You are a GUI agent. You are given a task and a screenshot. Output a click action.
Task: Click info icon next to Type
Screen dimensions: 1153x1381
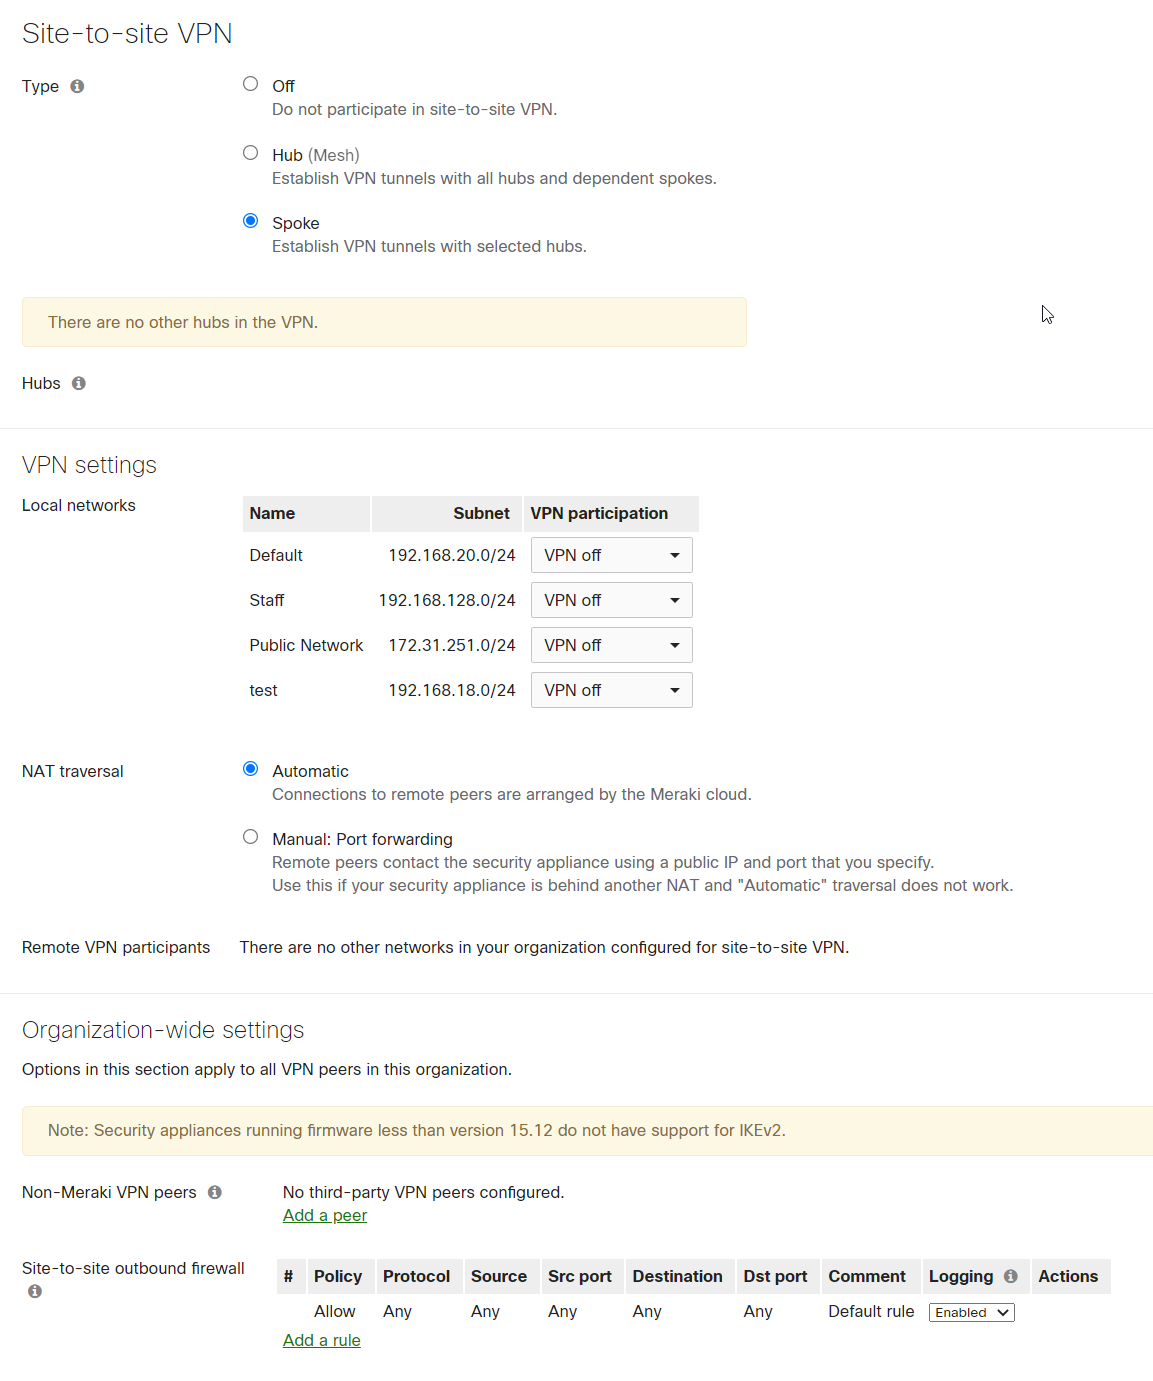click(77, 86)
